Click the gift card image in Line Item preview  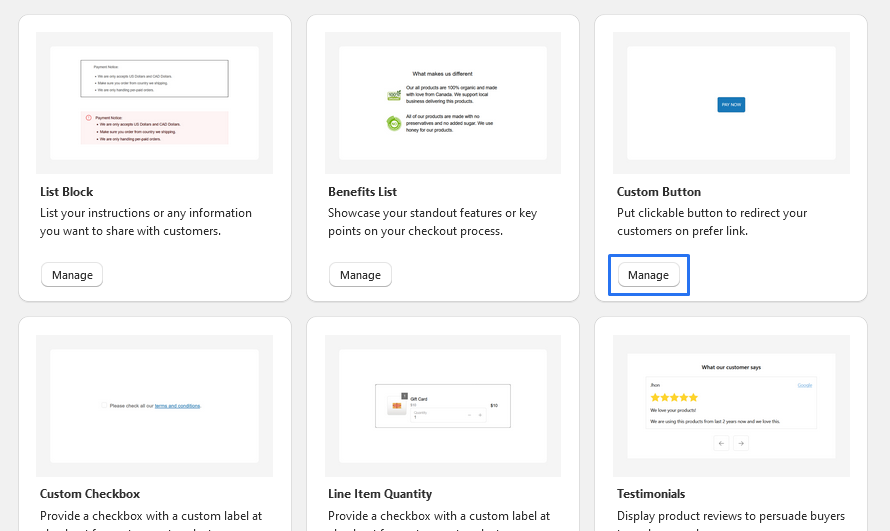[397, 406]
